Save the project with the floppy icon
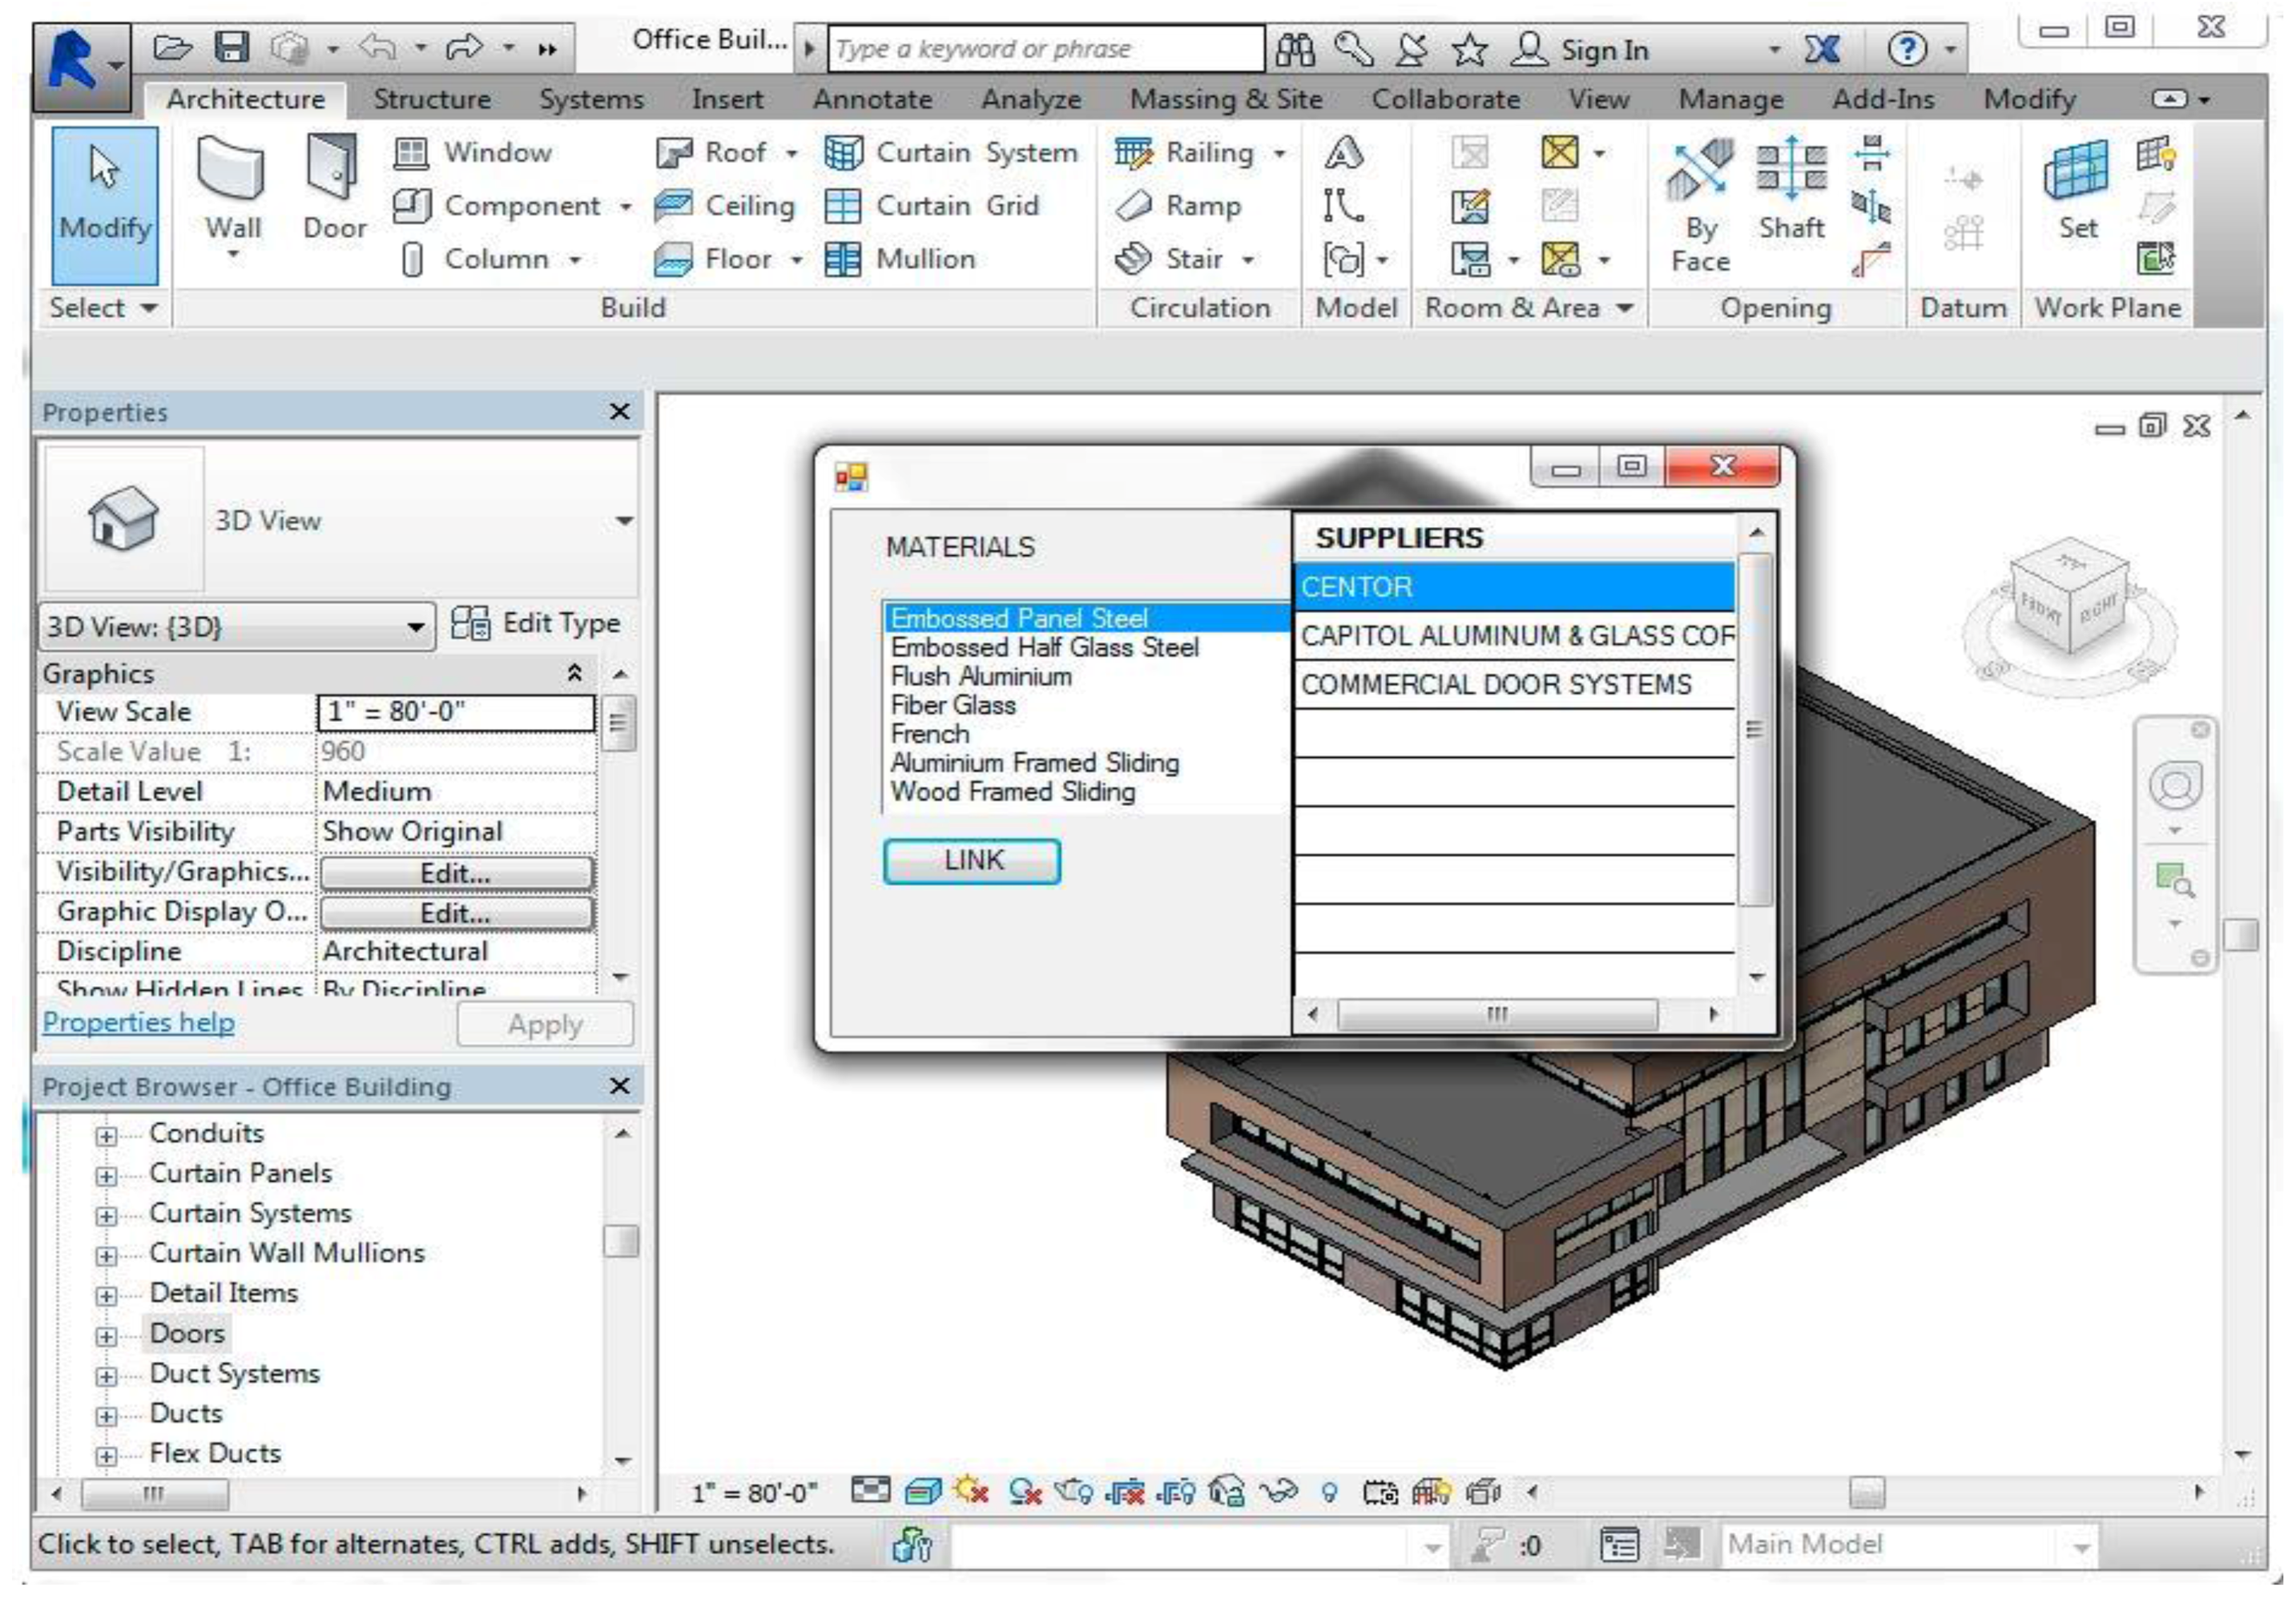The height and width of the screenshot is (1607, 2296). coord(231,47)
